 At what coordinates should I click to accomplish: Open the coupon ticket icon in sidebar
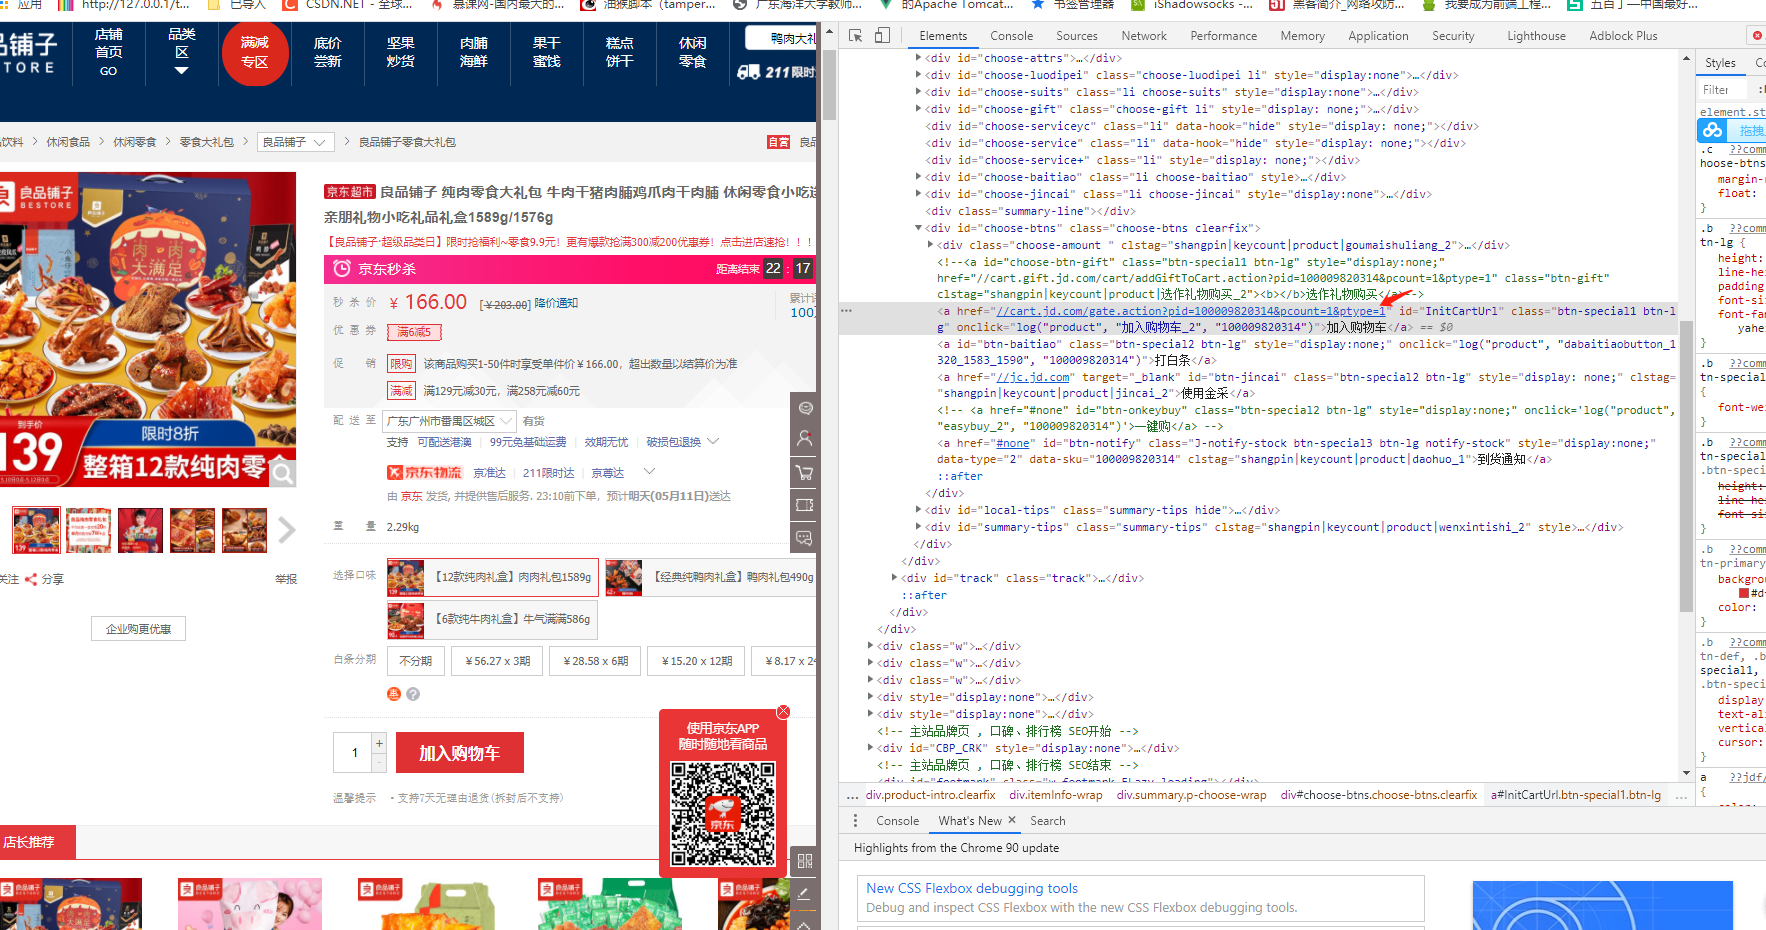pyautogui.click(x=804, y=505)
